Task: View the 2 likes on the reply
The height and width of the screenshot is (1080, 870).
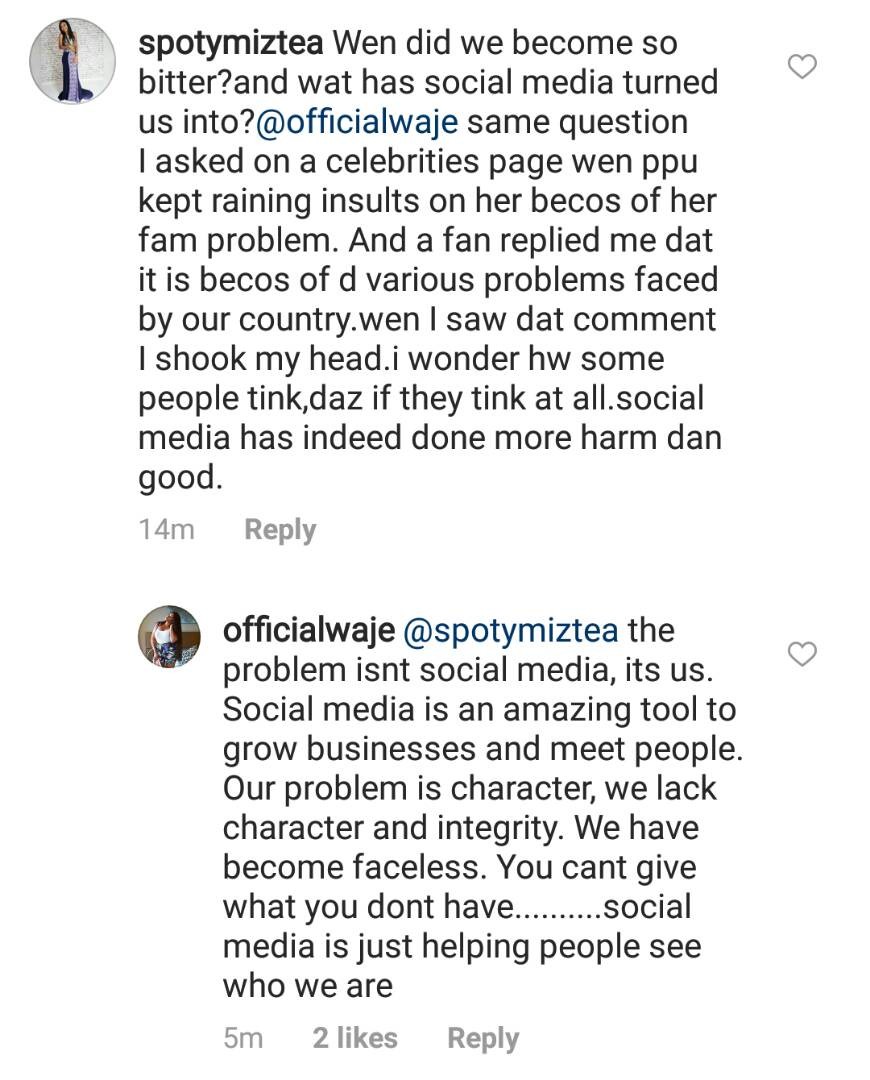Action: coord(354,1038)
